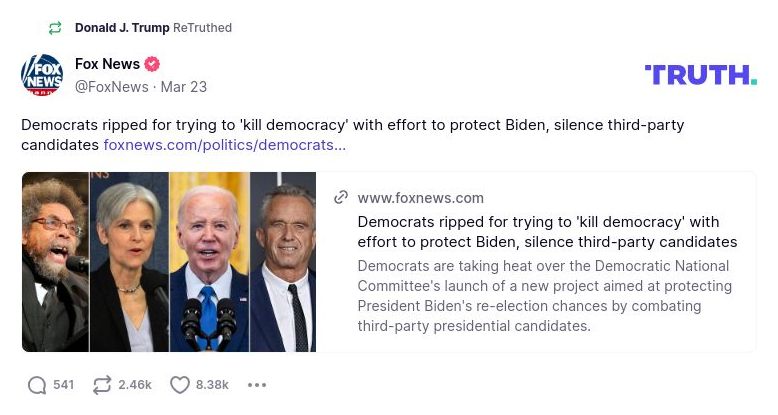Click the red verified badge
The height and width of the screenshot is (415, 778).
click(x=152, y=65)
